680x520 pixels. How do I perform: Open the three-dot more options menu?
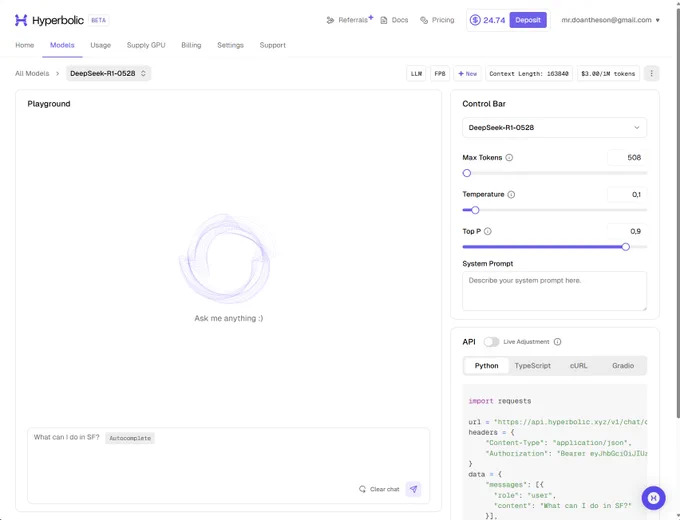pyautogui.click(x=651, y=74)
